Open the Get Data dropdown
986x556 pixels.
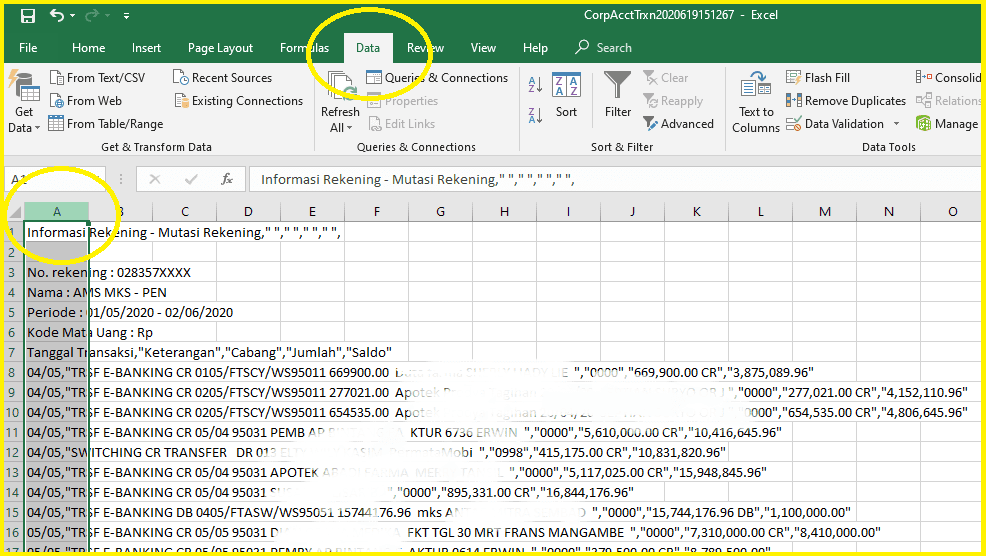pos(24,102)
